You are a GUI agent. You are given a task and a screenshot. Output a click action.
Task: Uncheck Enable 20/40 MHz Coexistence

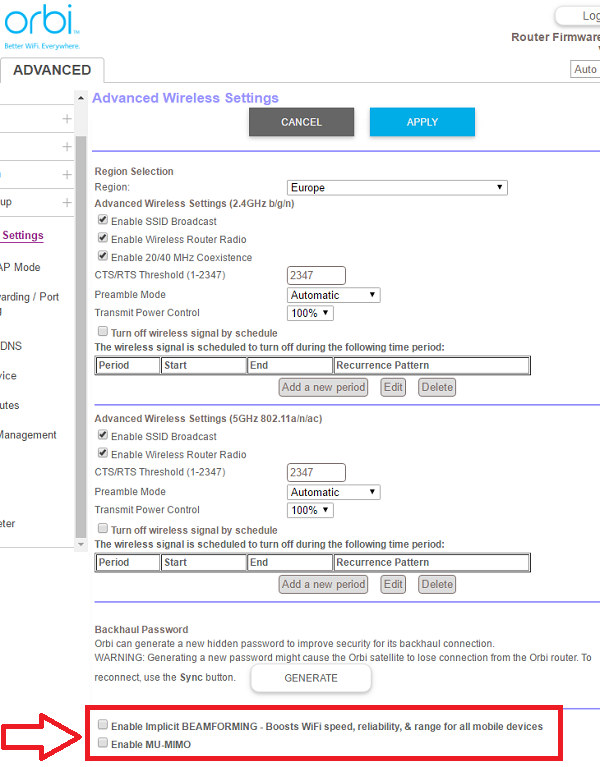click(103, 256)
